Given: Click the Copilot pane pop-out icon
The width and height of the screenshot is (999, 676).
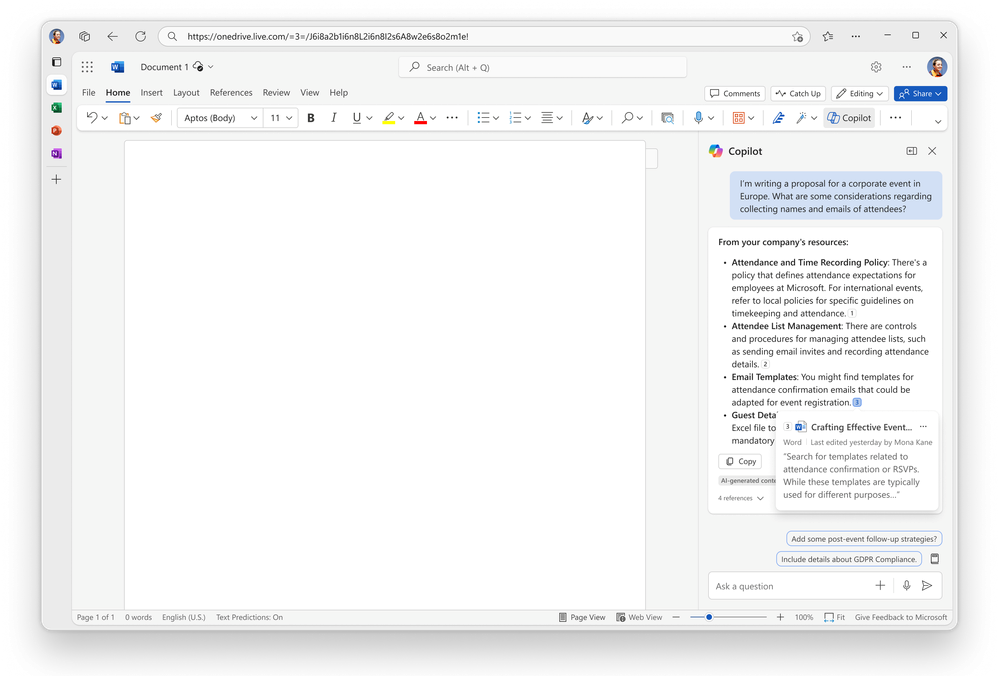Looking at the screenshot, I should click(912, 151).
